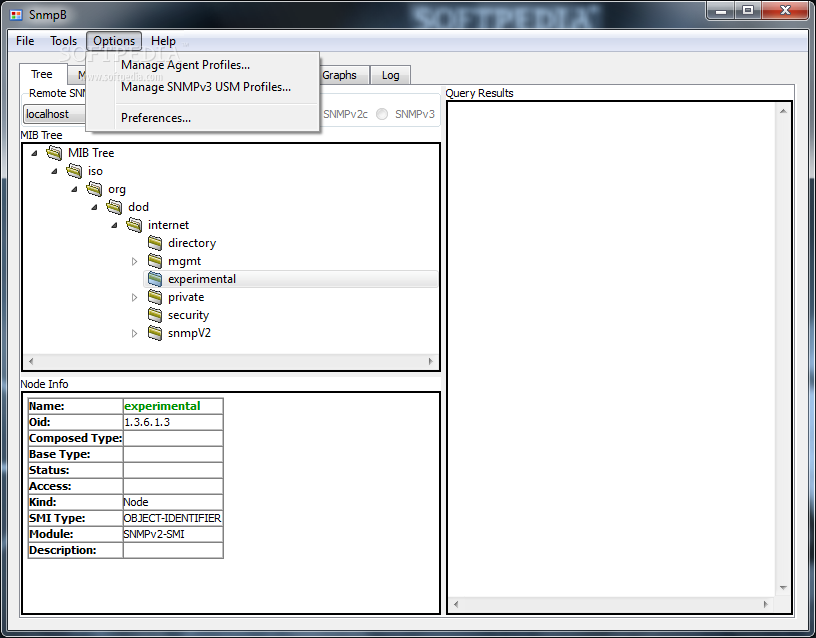Close the SnmpB window

[x=785, y=10]
